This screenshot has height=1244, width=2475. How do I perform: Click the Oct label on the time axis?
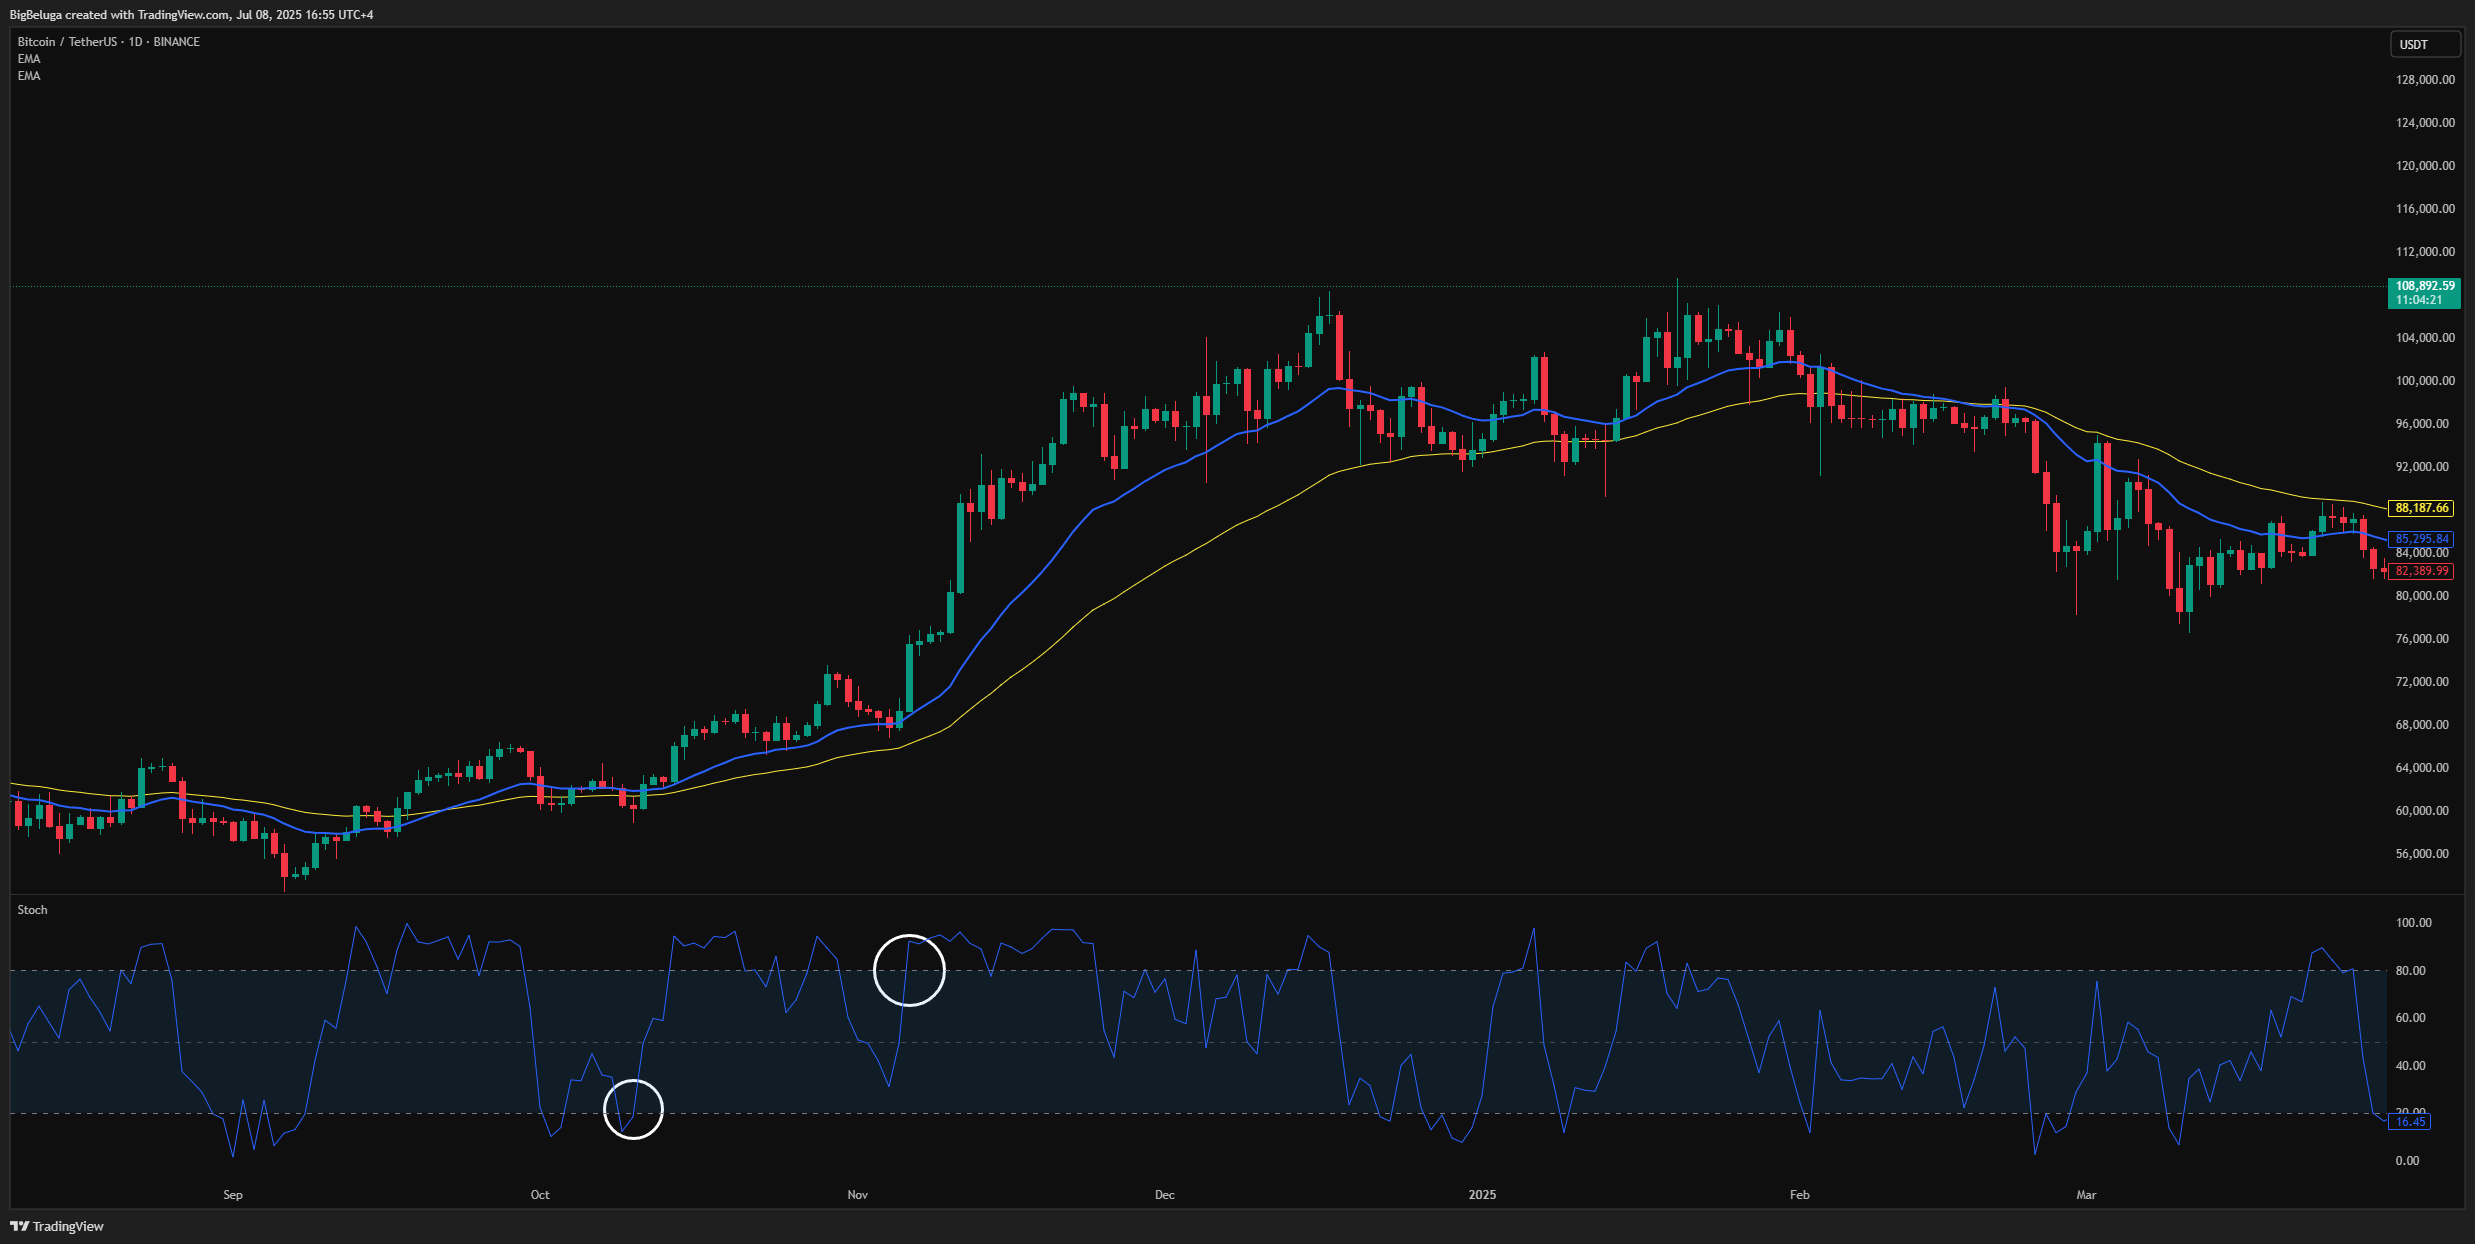click(x=540, y=1195)
